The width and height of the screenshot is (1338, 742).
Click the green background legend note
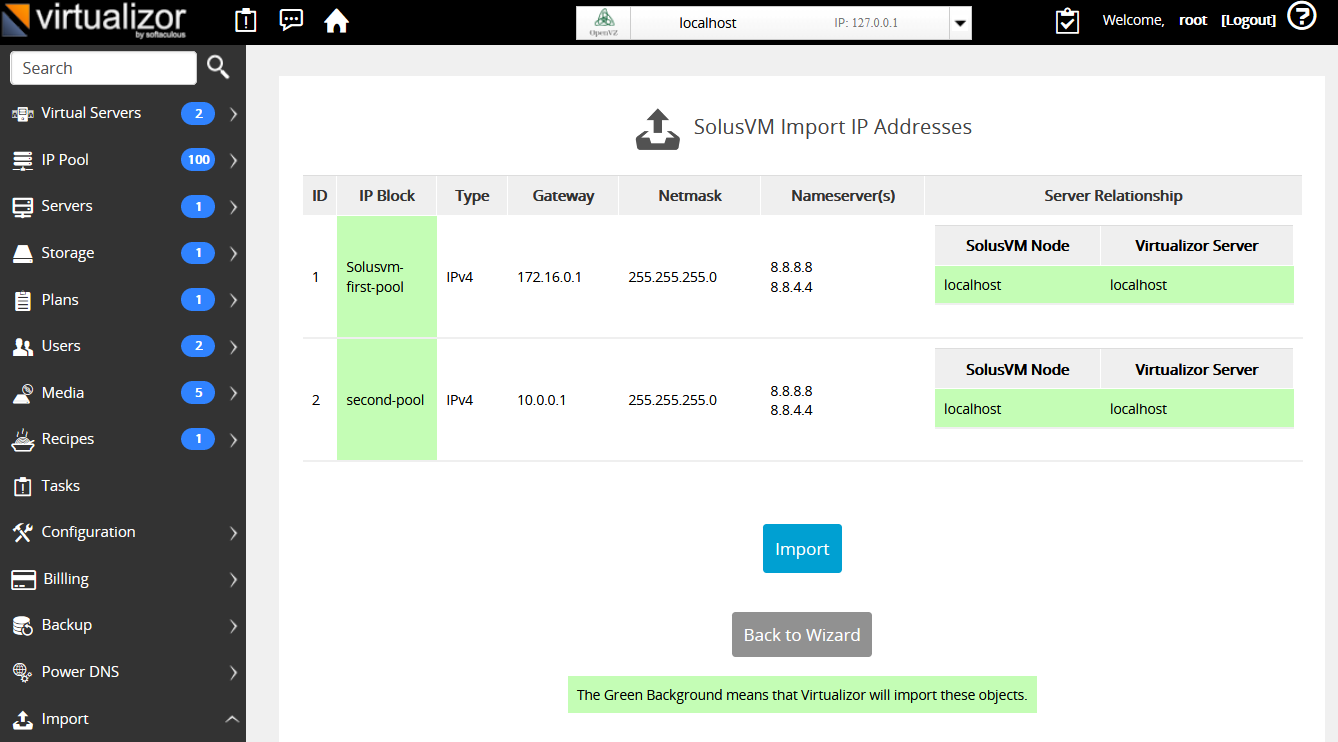pyautogui.click(x=802, y=694)
